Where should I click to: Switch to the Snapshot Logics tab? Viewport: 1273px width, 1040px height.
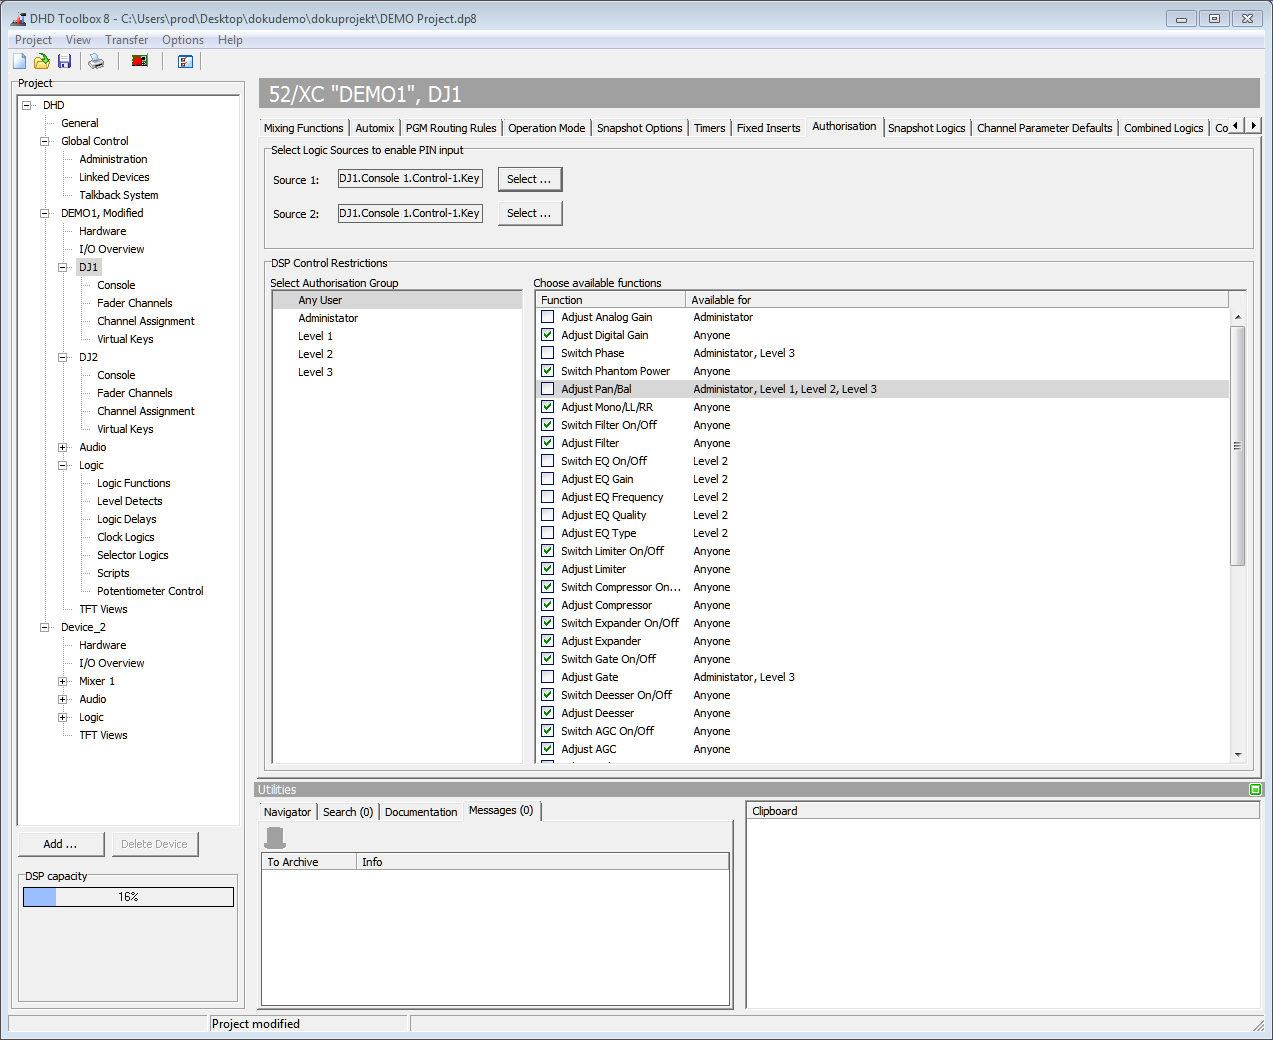coord(926,127)
